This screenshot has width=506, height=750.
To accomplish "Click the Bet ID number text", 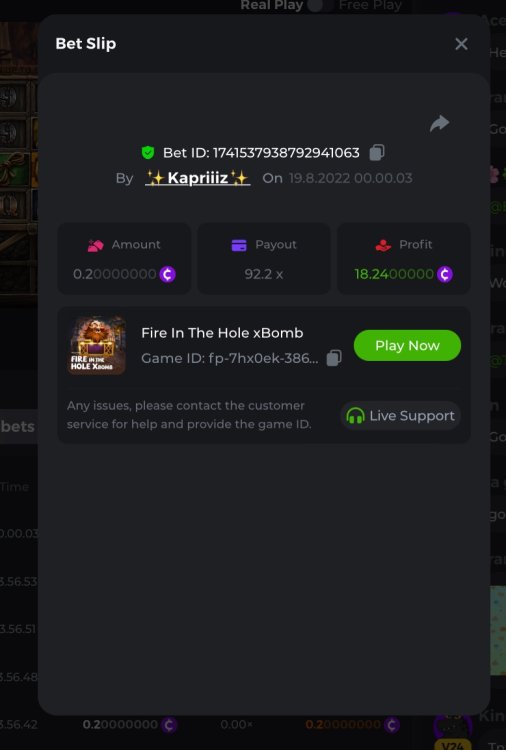I will pyautogui.click(x=286, y=153).
